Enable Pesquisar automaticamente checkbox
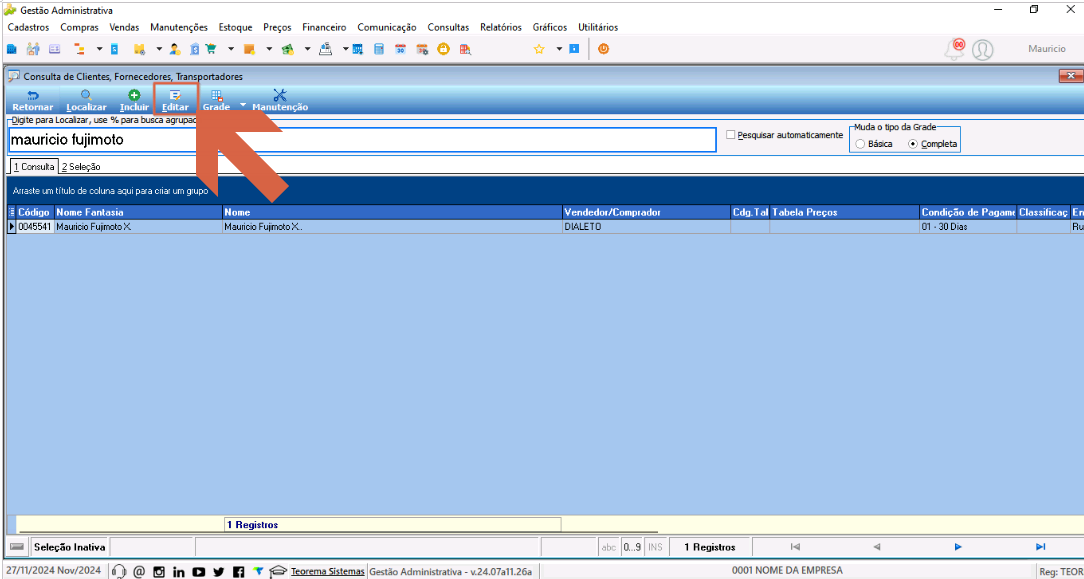Viewport: 1084px width, 579px height. coord(731,135)
